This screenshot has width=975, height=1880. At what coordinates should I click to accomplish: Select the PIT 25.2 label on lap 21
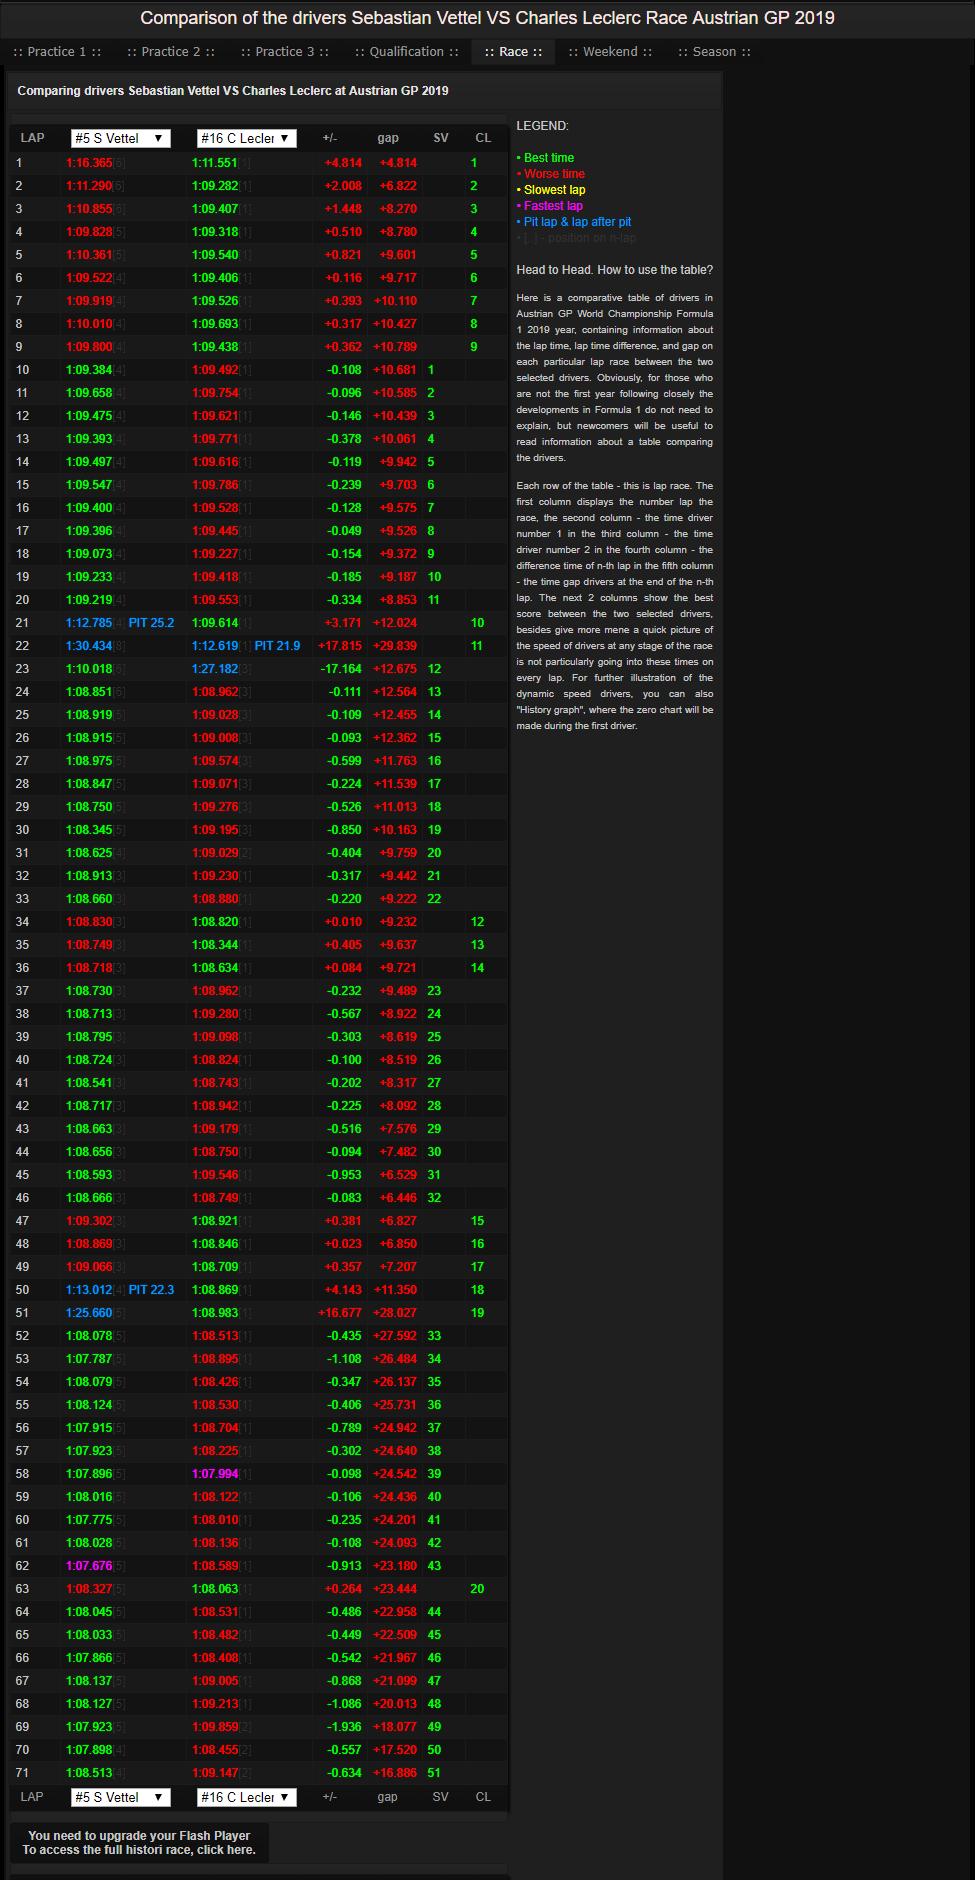151,623
